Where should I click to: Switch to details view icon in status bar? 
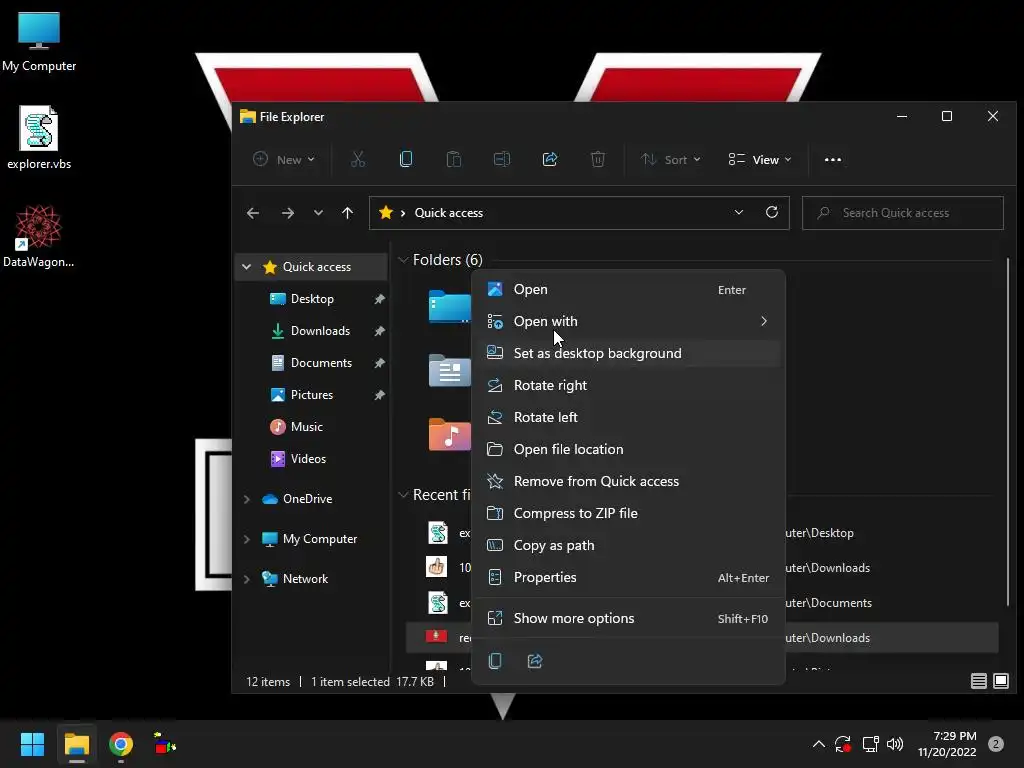point(978,681)
